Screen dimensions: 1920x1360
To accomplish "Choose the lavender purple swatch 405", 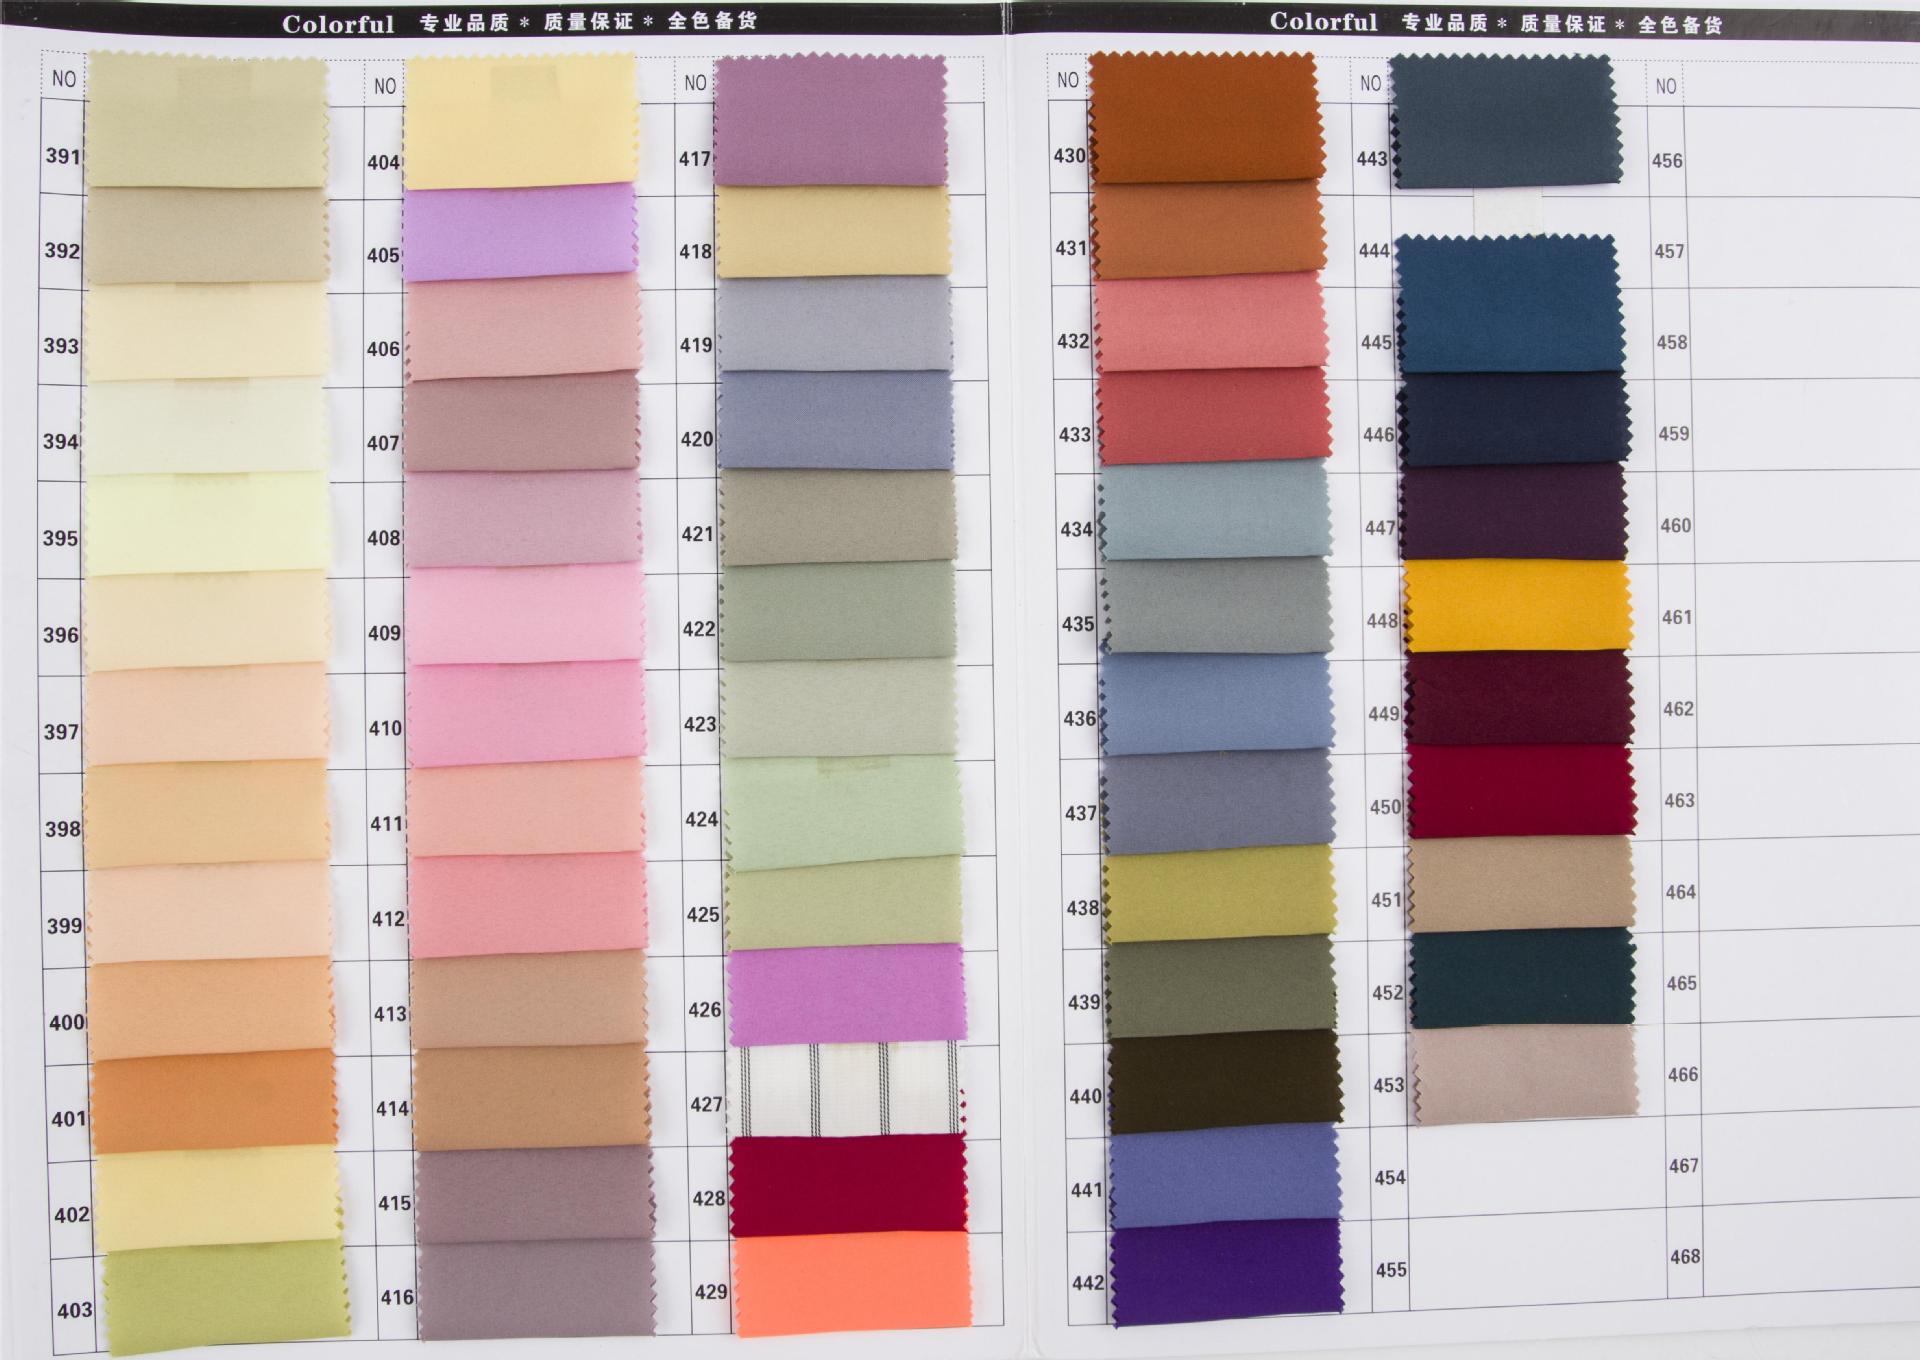I will tap(520, 232).
